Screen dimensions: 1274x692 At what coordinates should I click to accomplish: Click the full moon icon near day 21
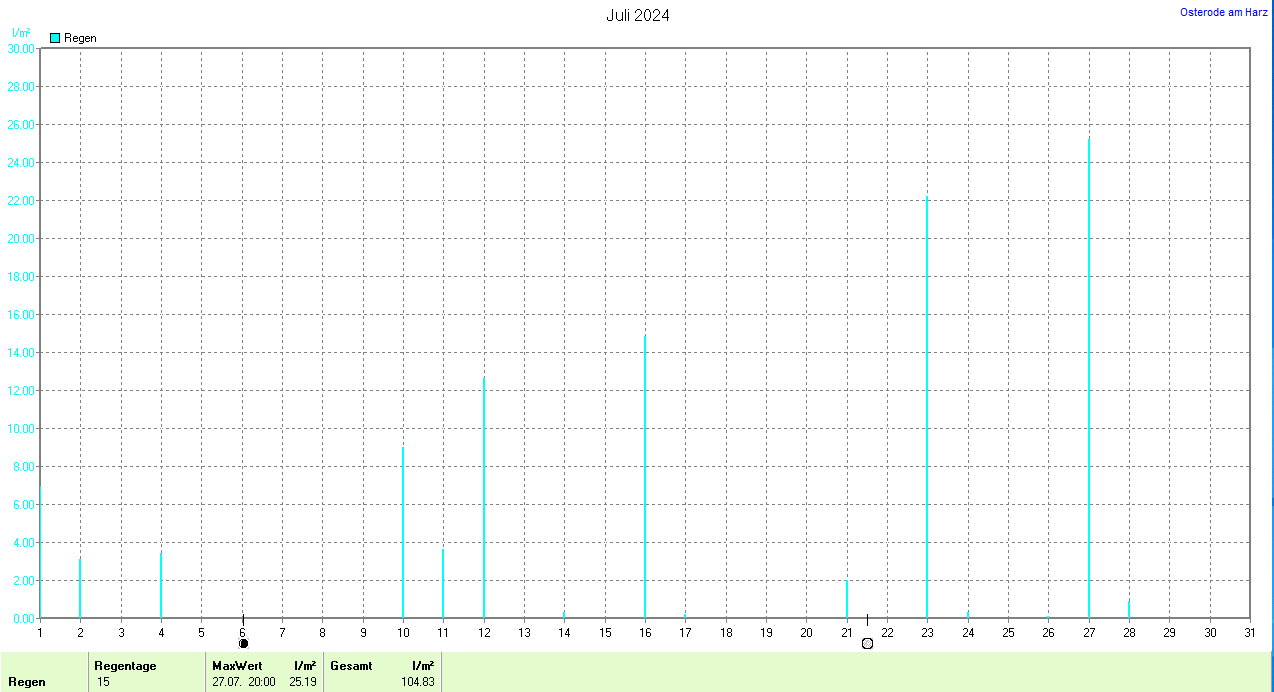867,643
